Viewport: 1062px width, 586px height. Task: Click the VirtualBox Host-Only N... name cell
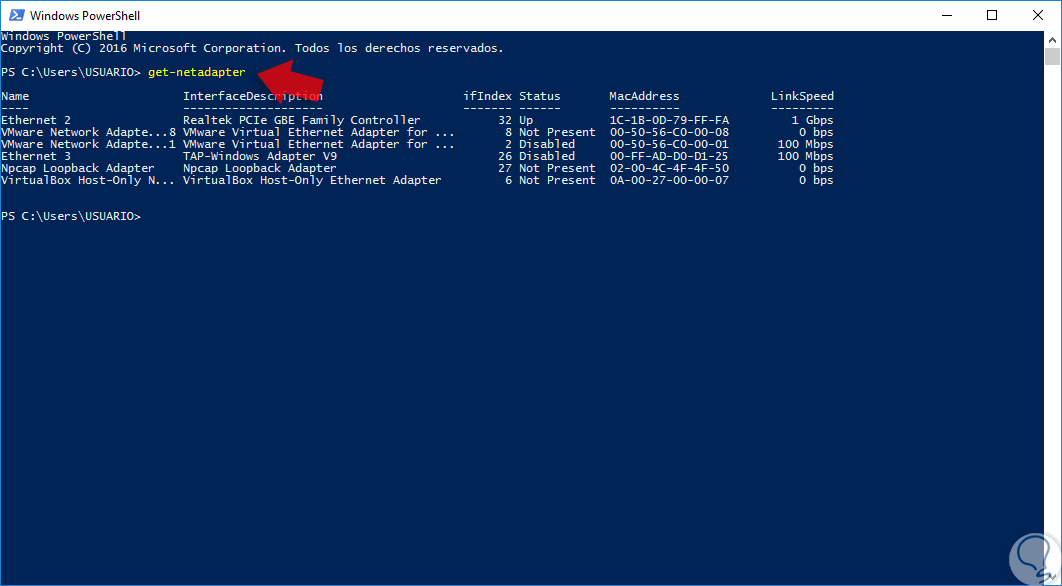pos(88,180)
